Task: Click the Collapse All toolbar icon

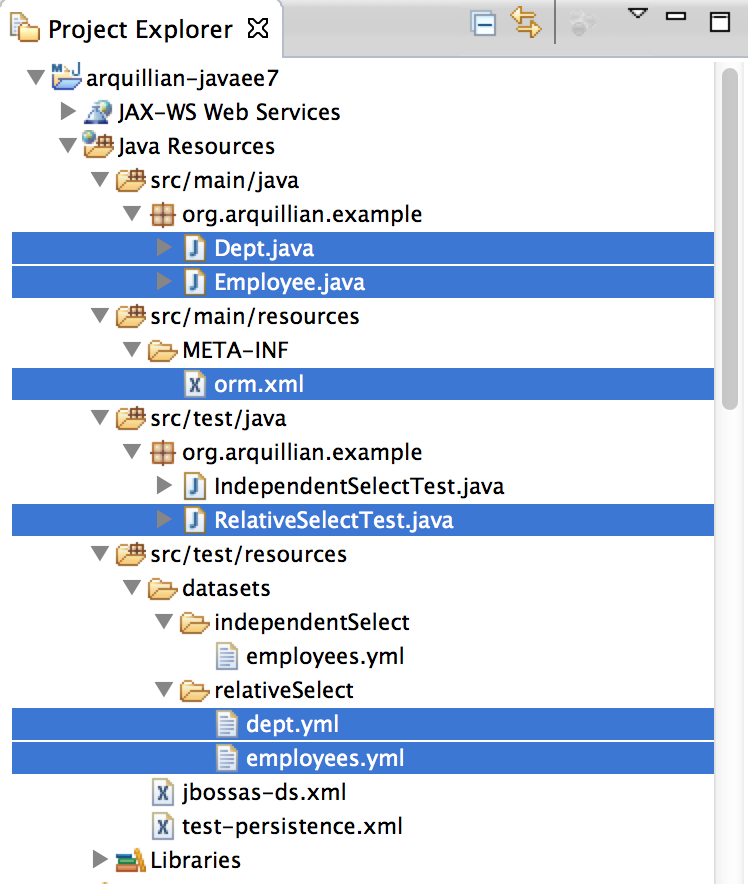Action: click(484, 25)
